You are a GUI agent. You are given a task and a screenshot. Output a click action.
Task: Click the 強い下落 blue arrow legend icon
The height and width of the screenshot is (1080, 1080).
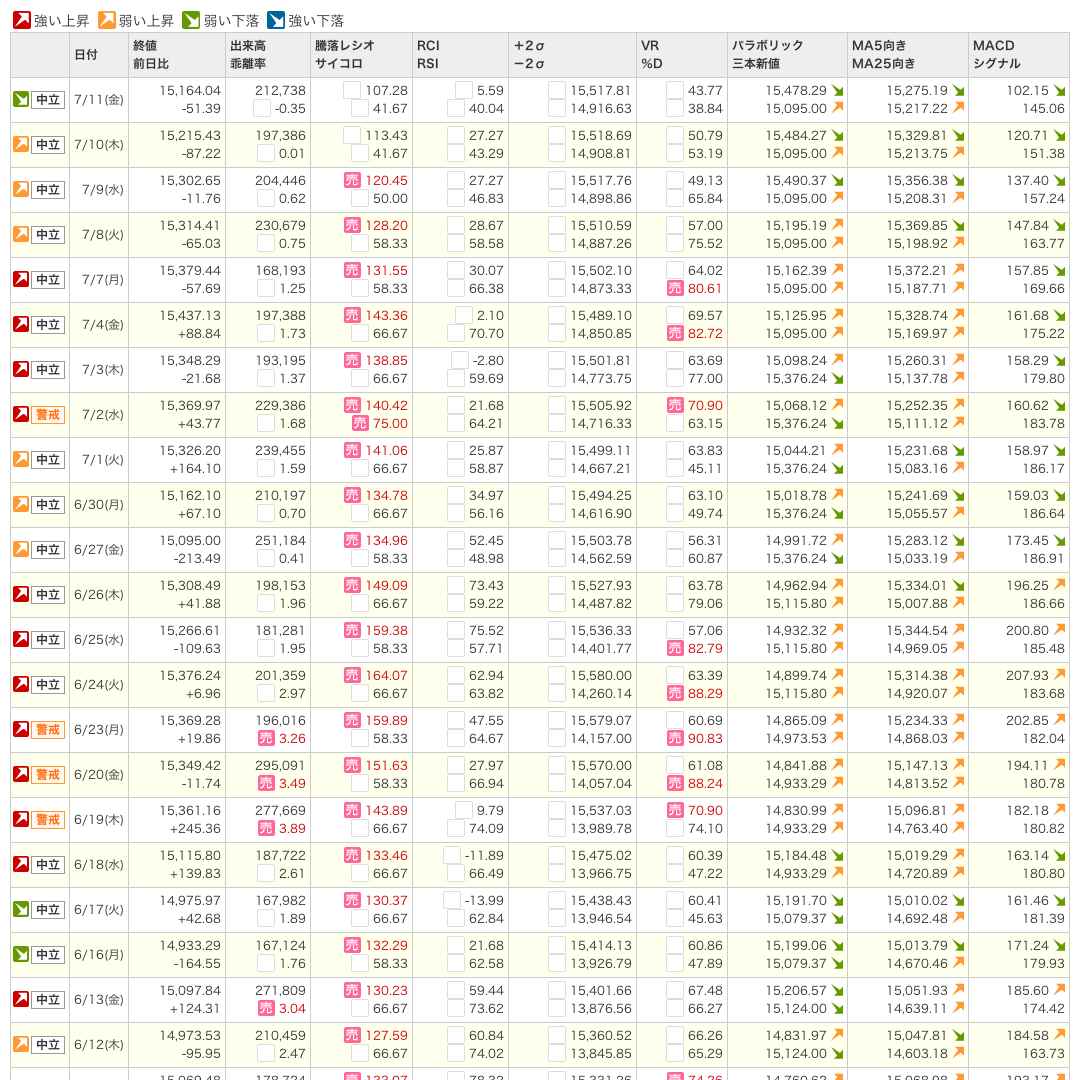coord(276,20)
